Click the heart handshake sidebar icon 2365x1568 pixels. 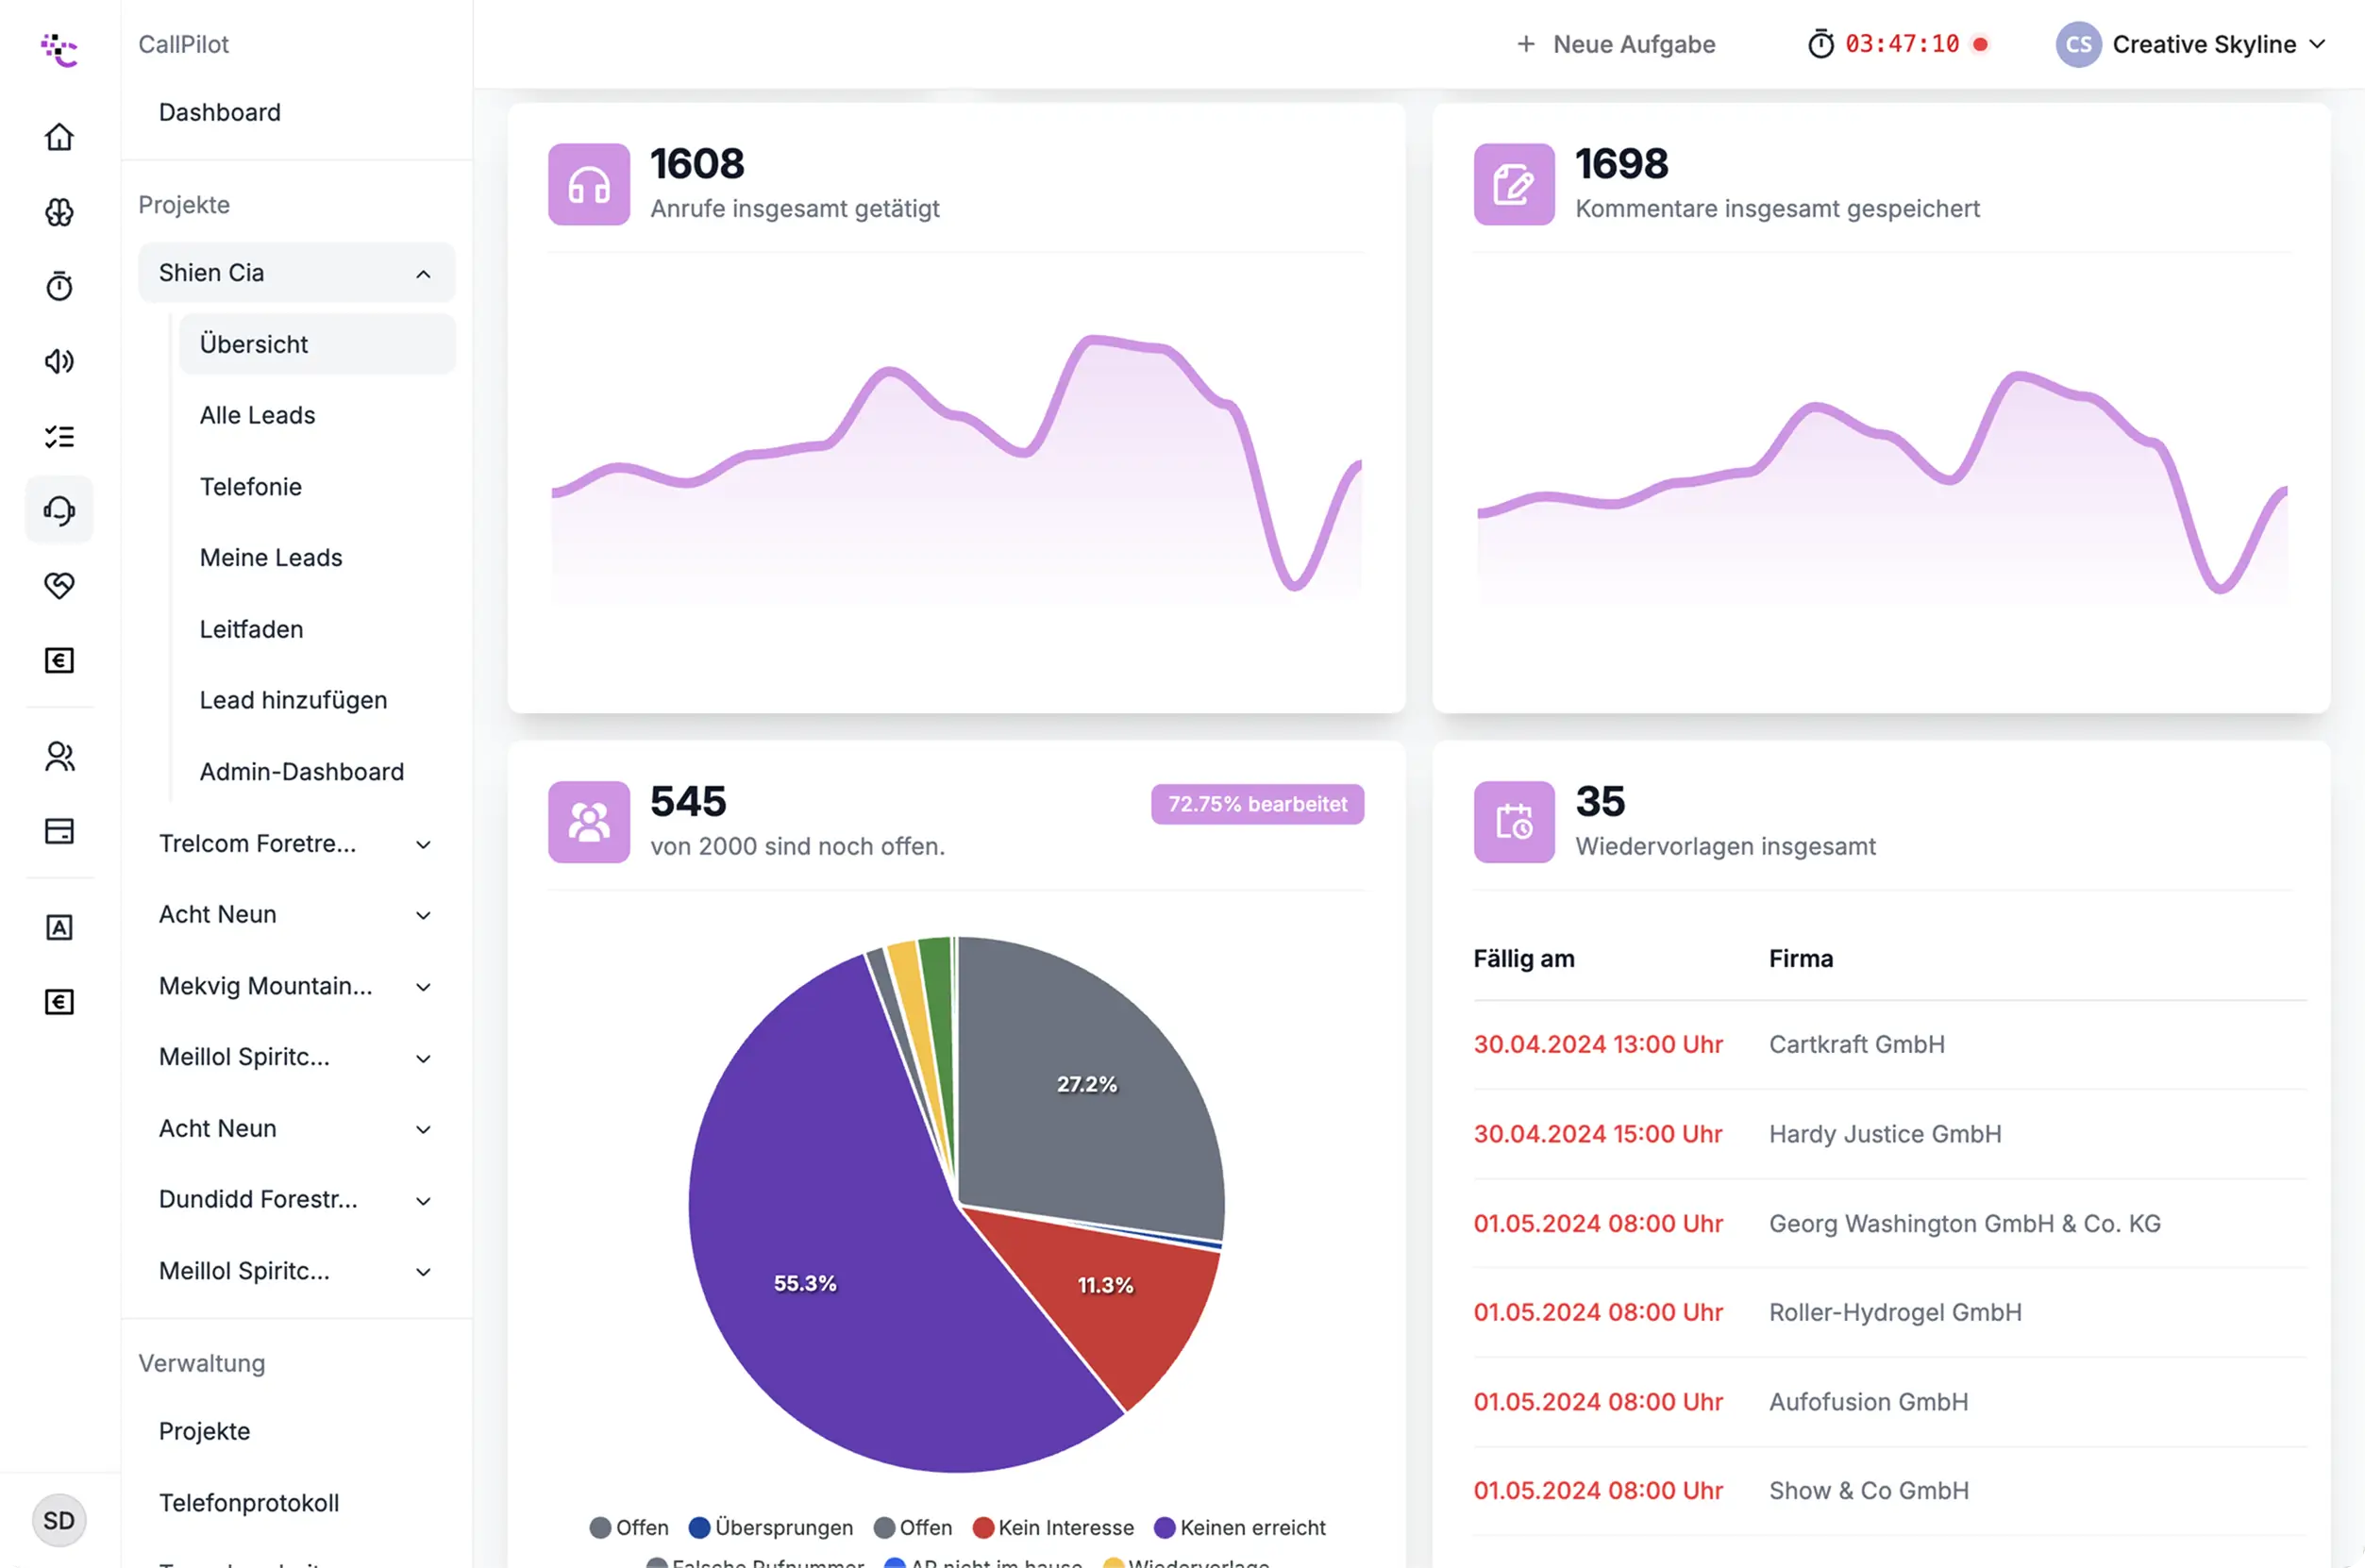(59, 586)
